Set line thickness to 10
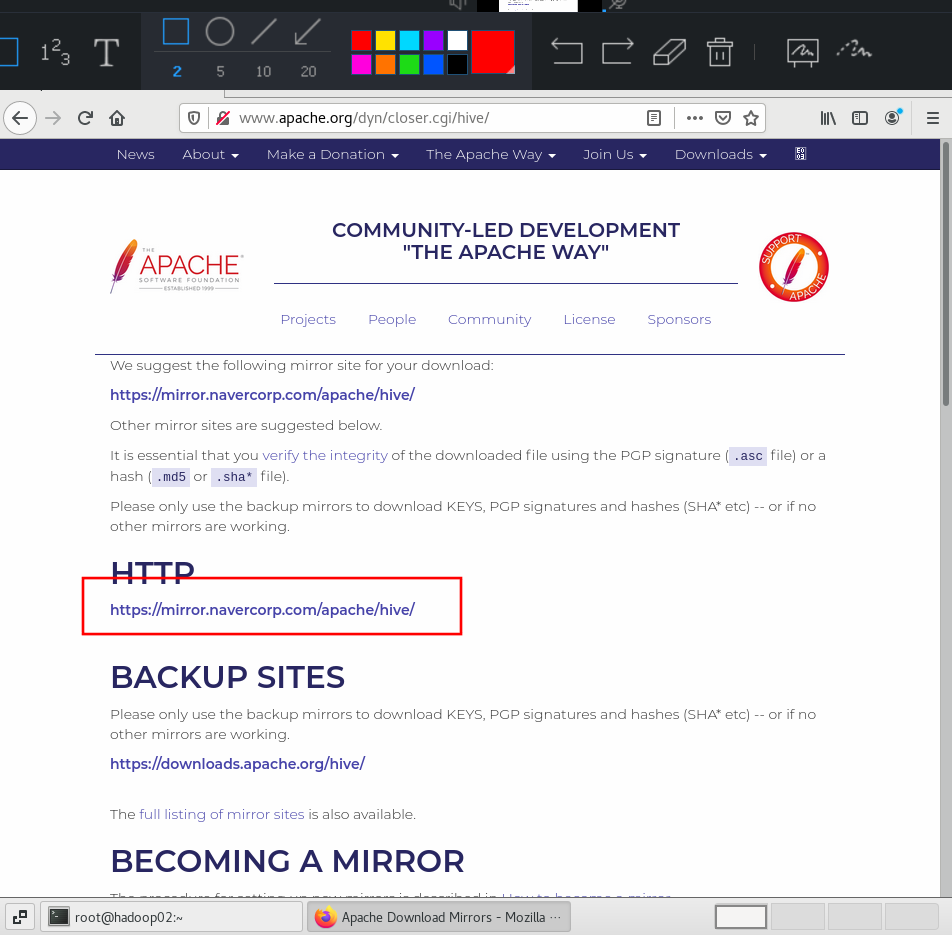Viewport: 952px width, 935px height. [264, 72]
